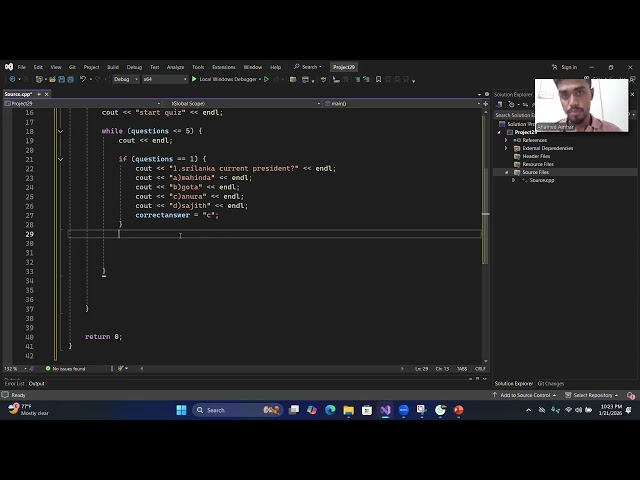Switch to the Error List tab
The height and width of the screenshot is (480, 640).
pos(14,384)
